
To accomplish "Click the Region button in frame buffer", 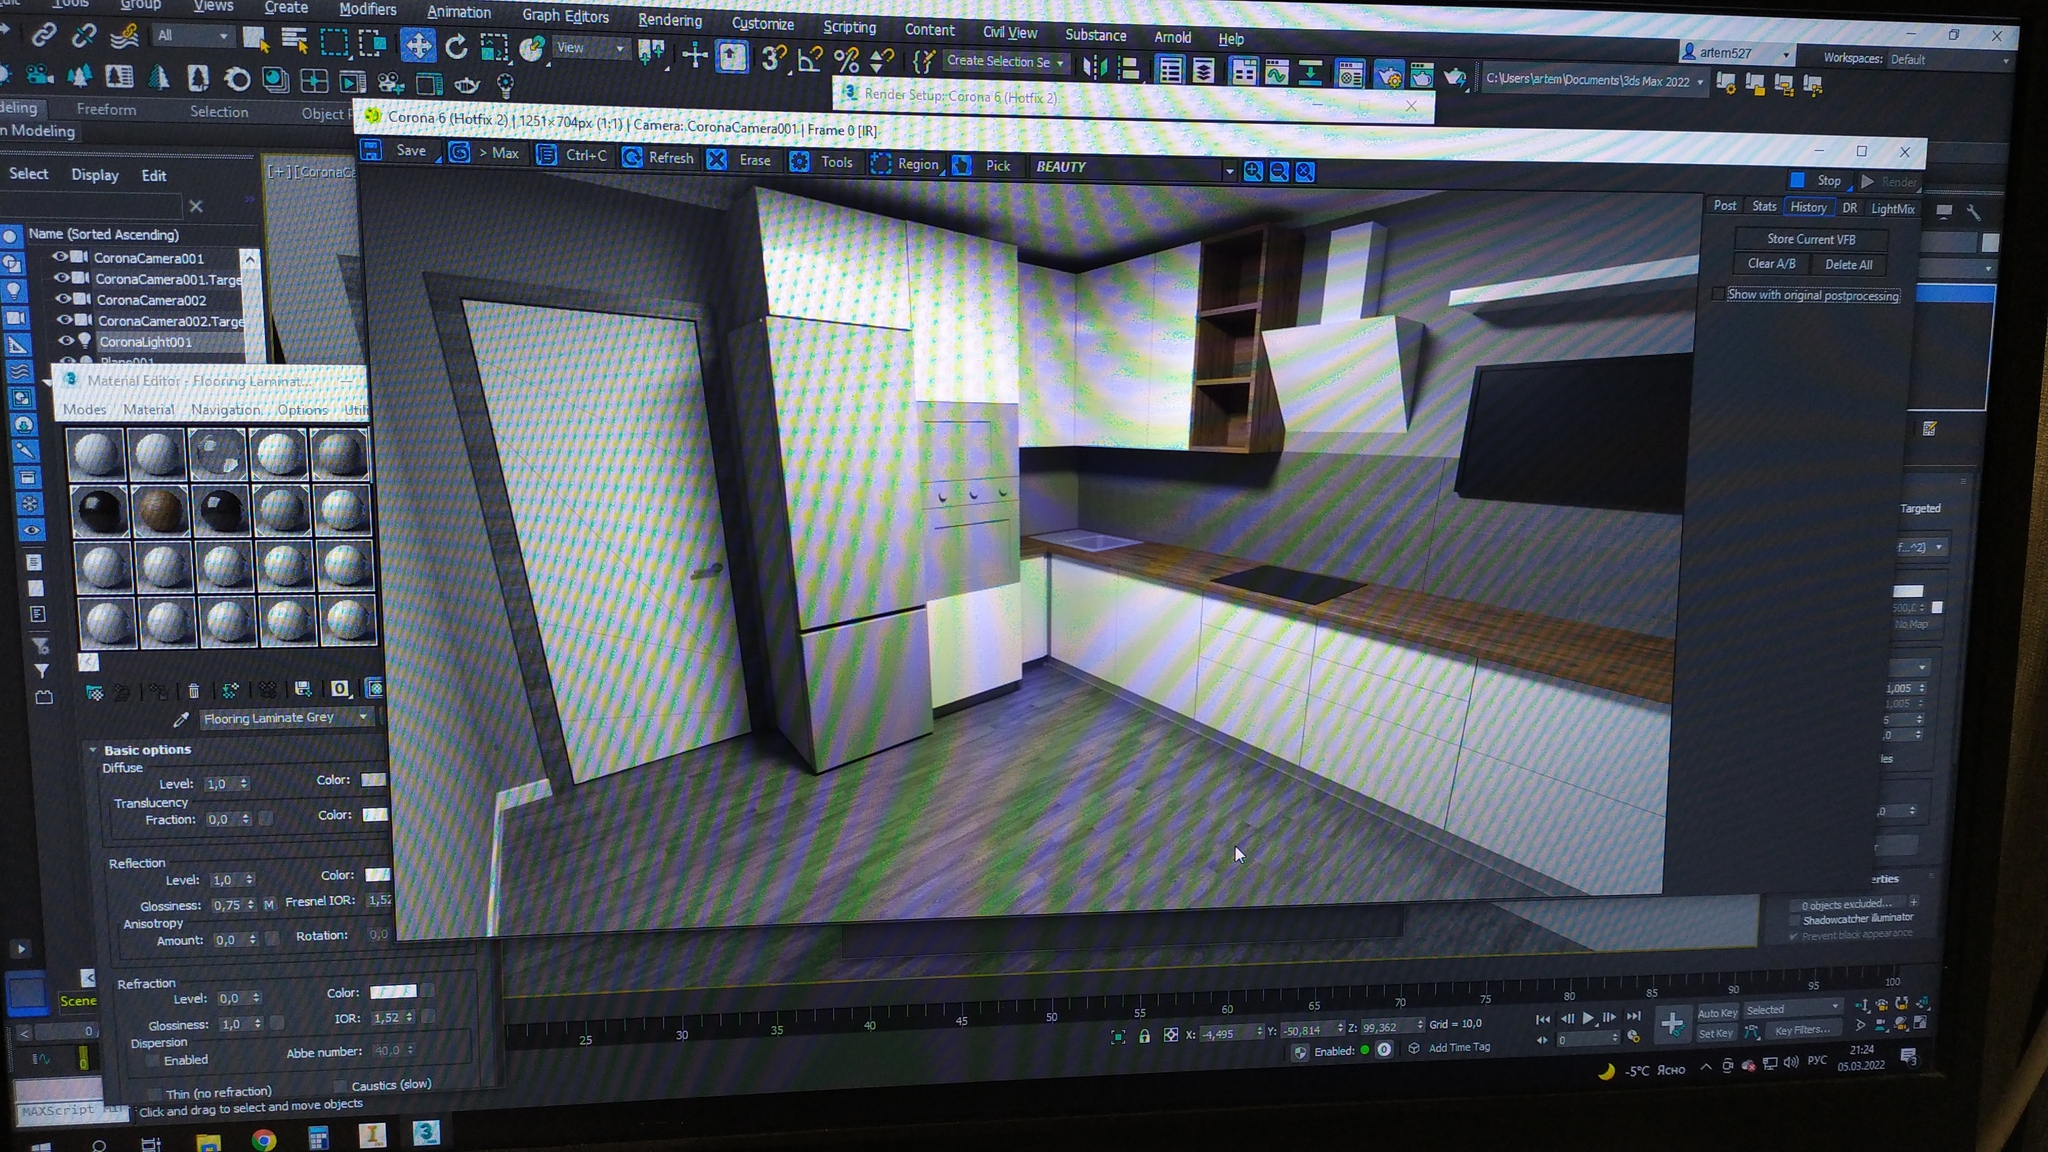I will [x=905, y=164].
